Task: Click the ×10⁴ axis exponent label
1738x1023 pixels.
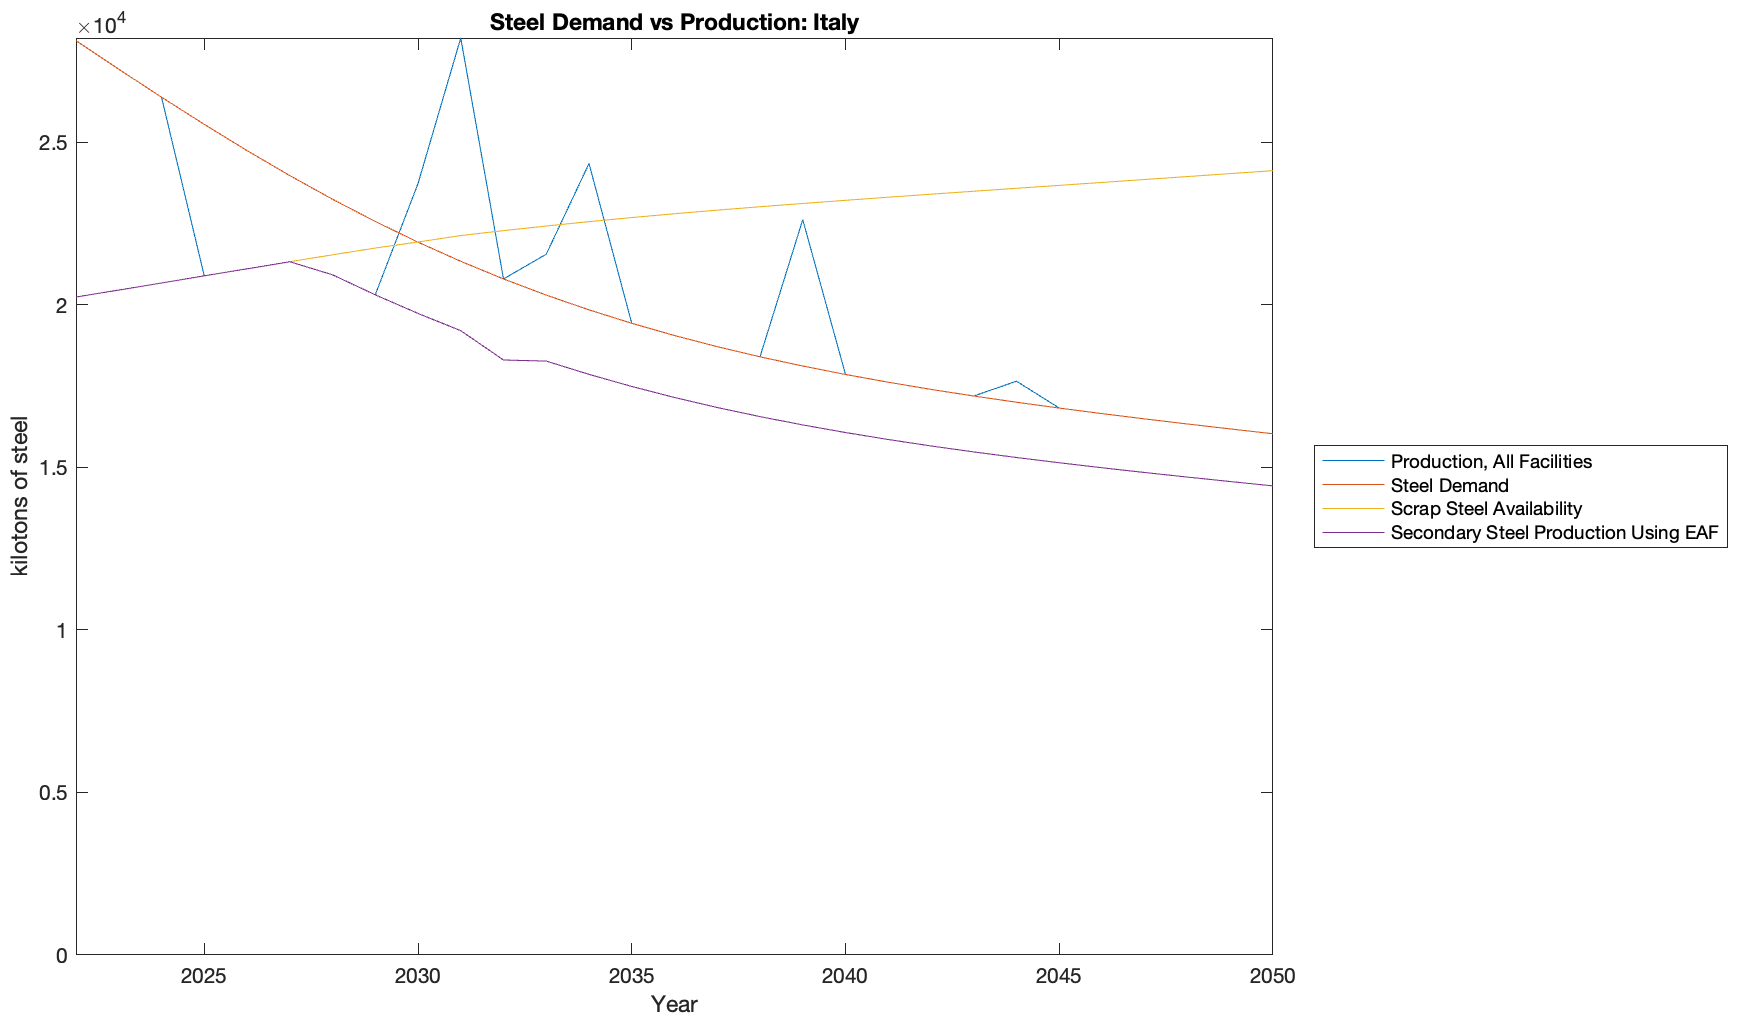Action: tap(101, 23)
